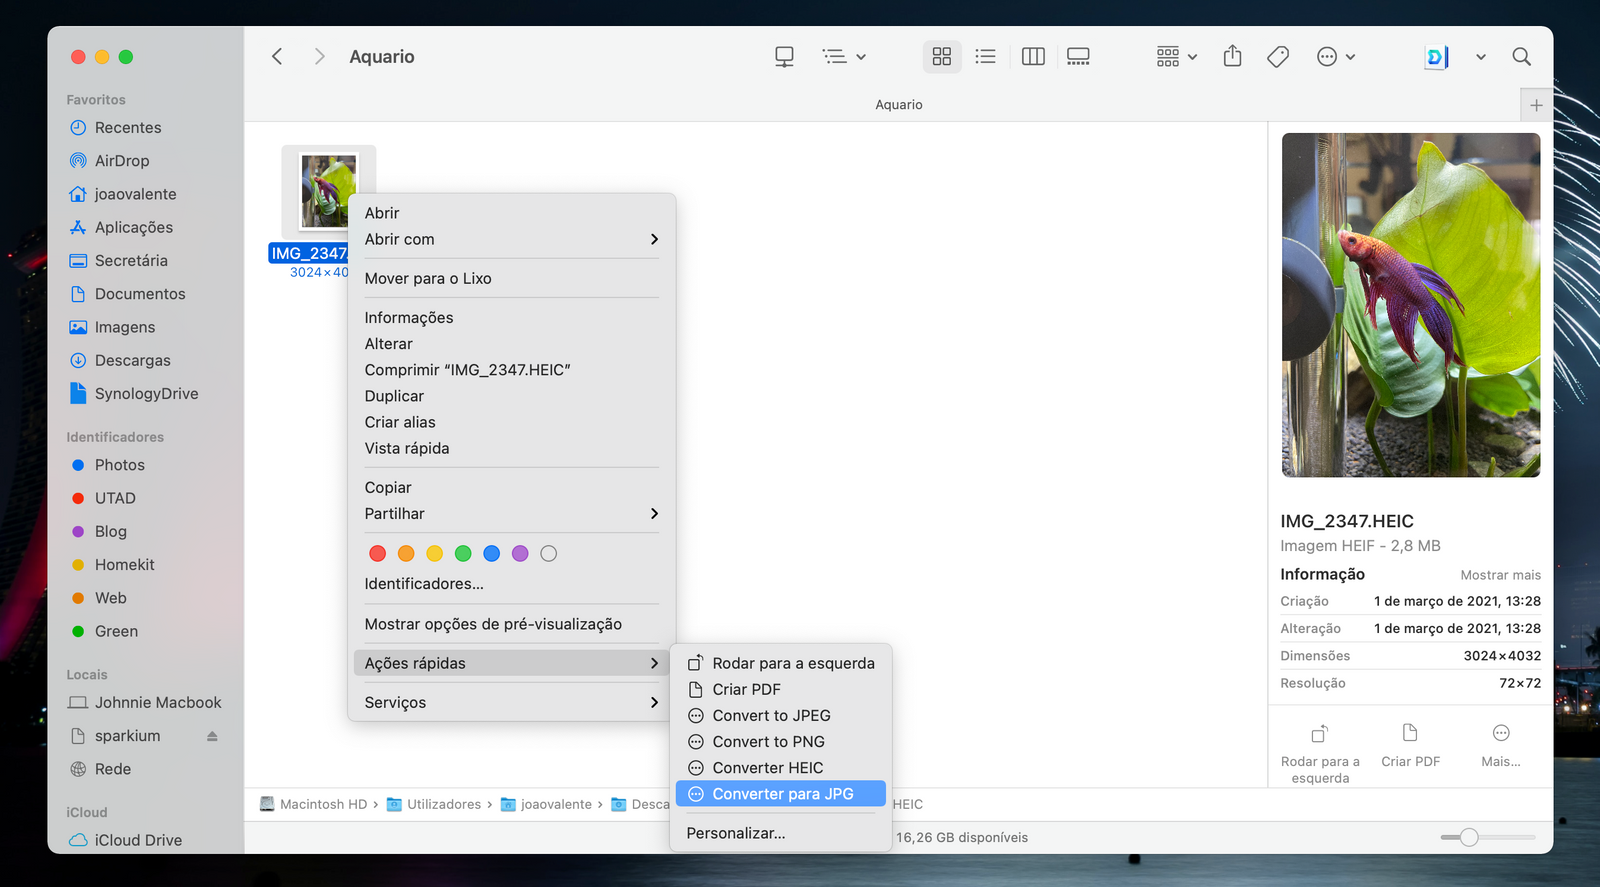Eject the sparkium volume

212,736
